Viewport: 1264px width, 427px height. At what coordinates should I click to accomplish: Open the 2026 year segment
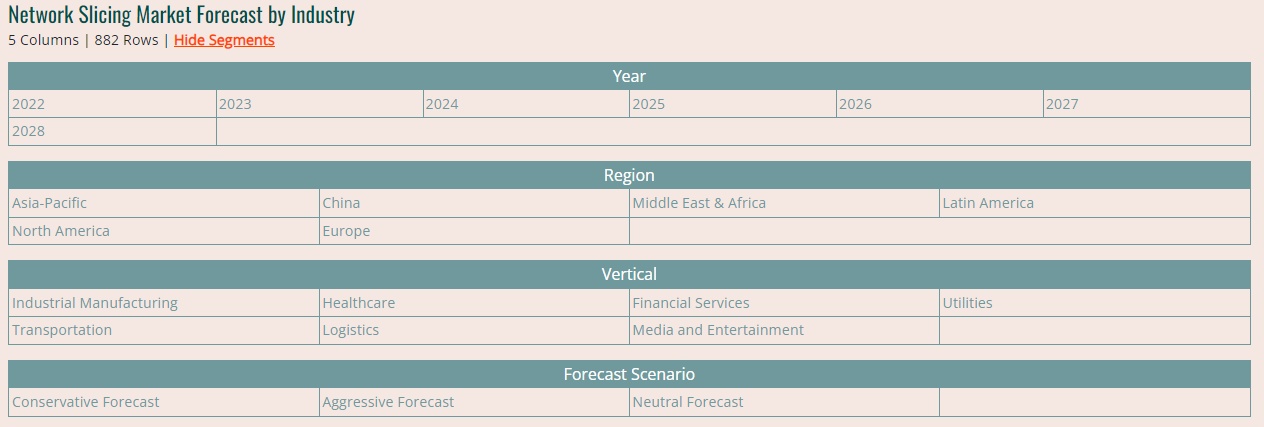coord(855,104)
